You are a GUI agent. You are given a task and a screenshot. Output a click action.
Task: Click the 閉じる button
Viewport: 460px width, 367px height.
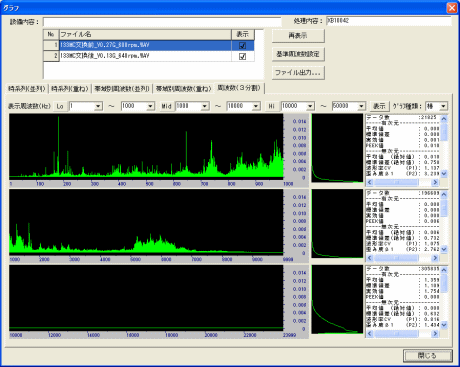tap(428, 356)
